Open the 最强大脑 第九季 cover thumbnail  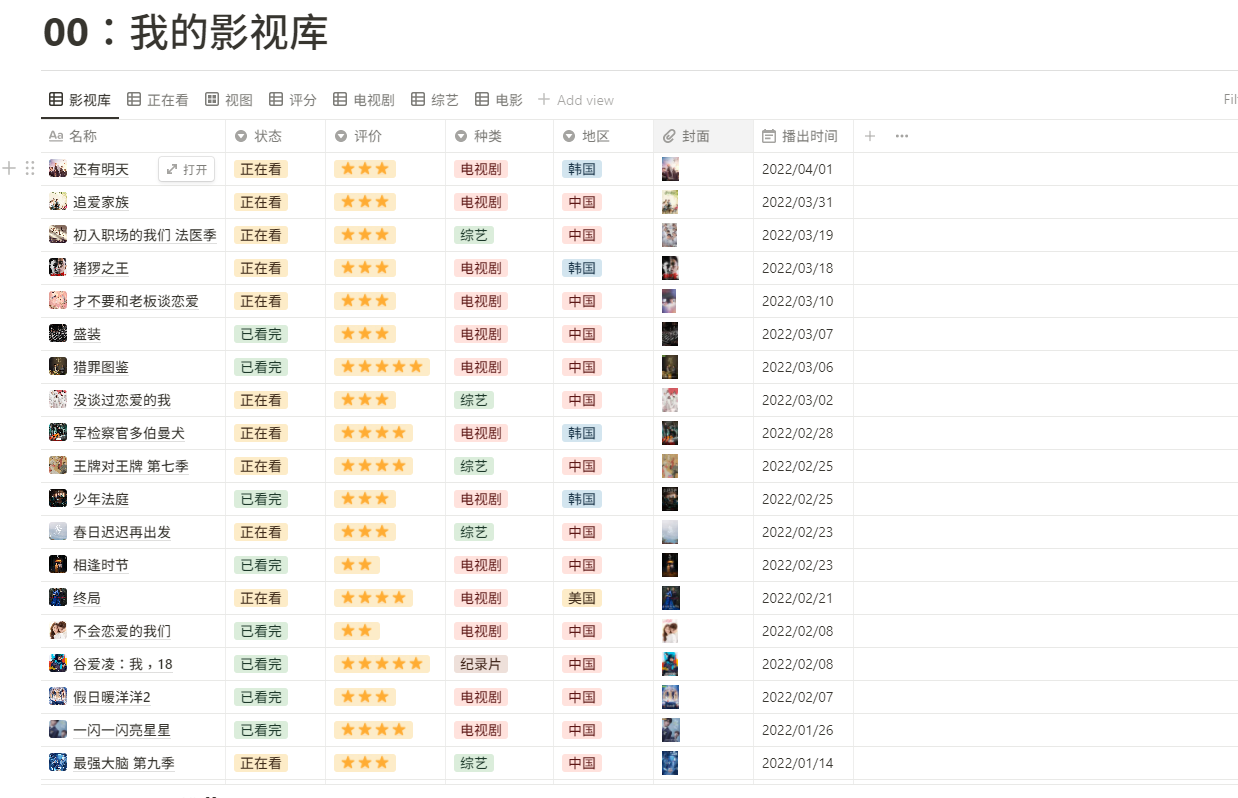coord(670,763)
